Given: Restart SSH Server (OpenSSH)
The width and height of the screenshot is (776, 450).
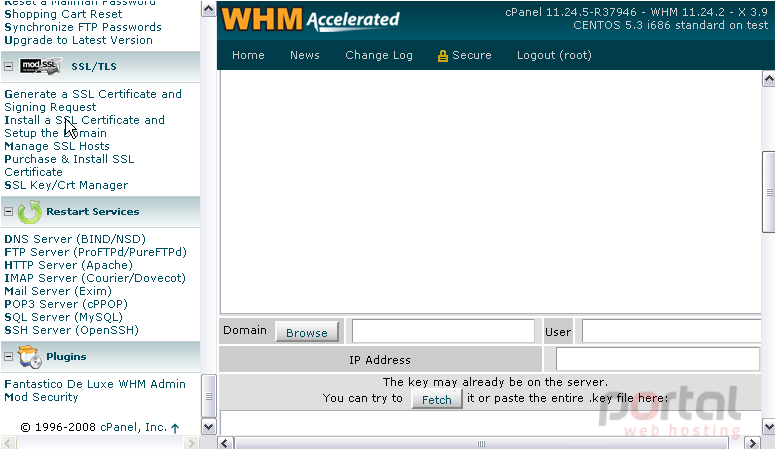Looking at the screenshot, I should point(71,330).
